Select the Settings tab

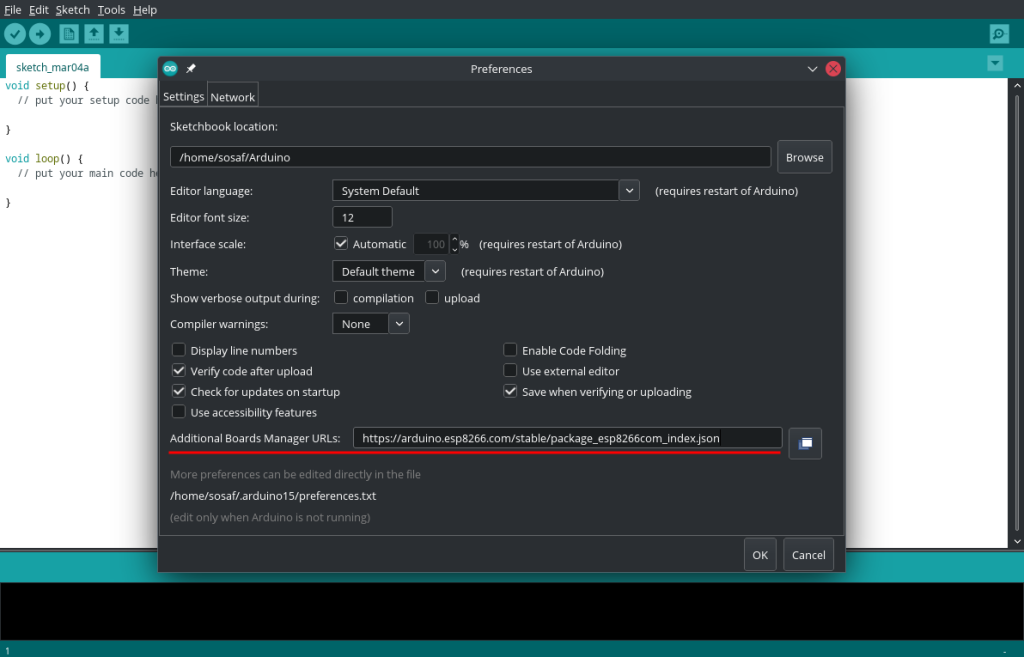click(x=184, y=96)
